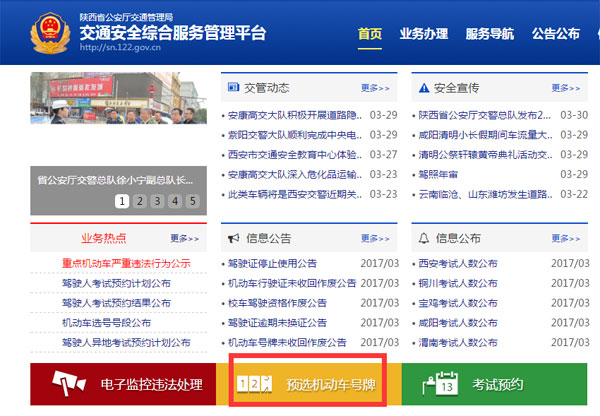The width and height of the screenshot is (600, 416).
Task: Click the 交通安全综合服务管理平台 title
Action: [x=173, y=33]
